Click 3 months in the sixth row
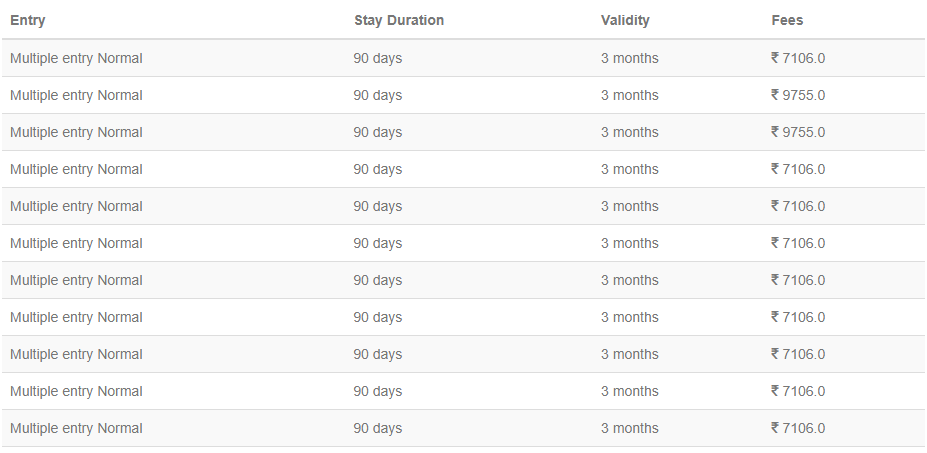This screenshot has width=927, height=453. point(630,243)
